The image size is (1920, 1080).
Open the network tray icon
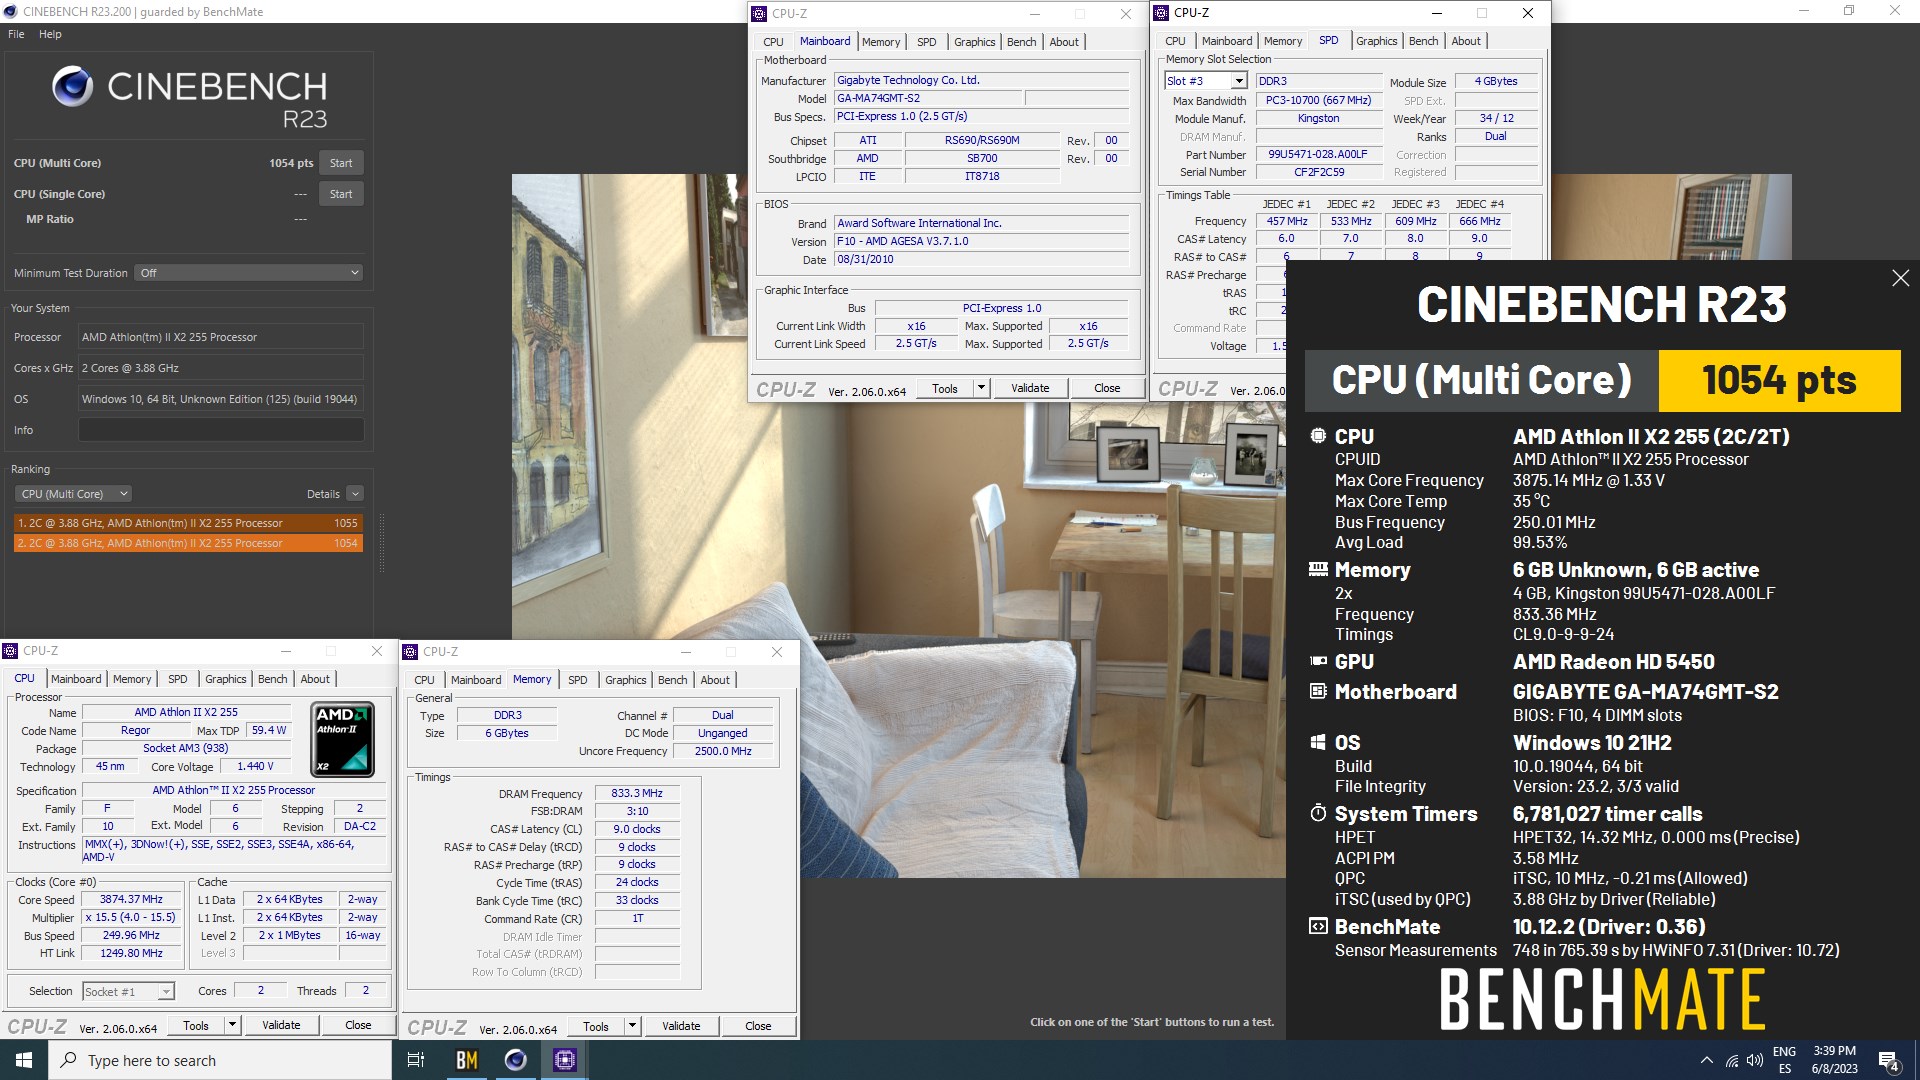pyautogui.click(x=1731, y=1060)
